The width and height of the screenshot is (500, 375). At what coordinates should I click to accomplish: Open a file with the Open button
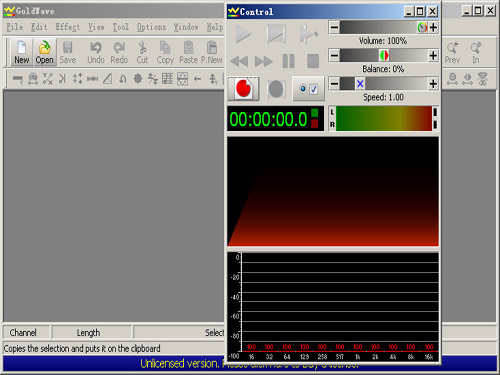click(44, 52)
